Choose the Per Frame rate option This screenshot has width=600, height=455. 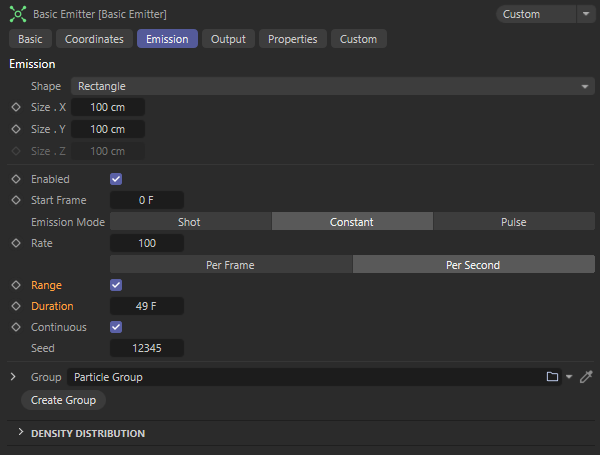(230, 265)
